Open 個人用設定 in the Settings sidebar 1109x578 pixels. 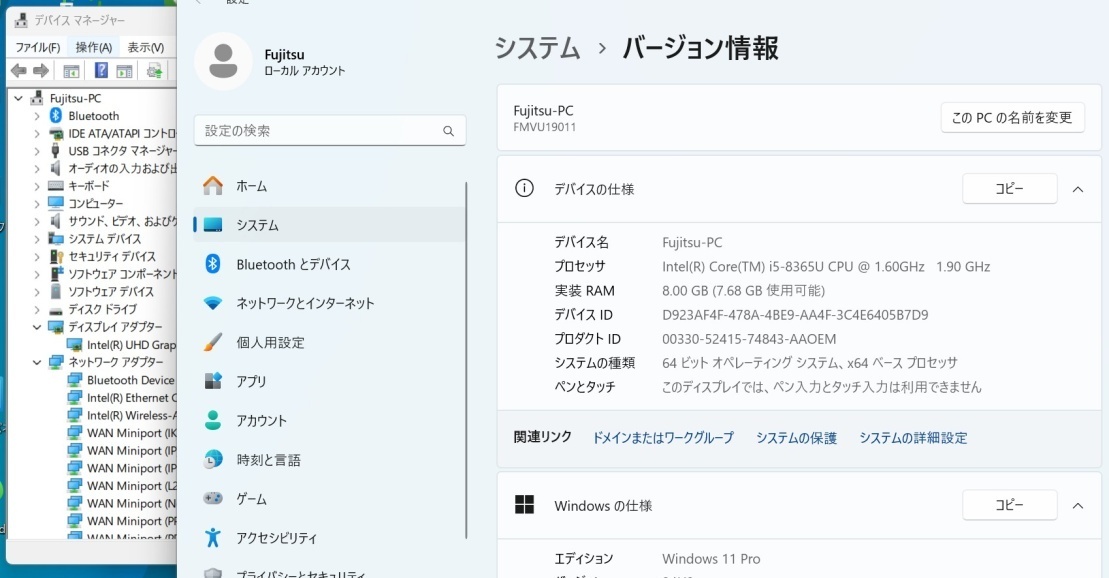click(329, 342)
